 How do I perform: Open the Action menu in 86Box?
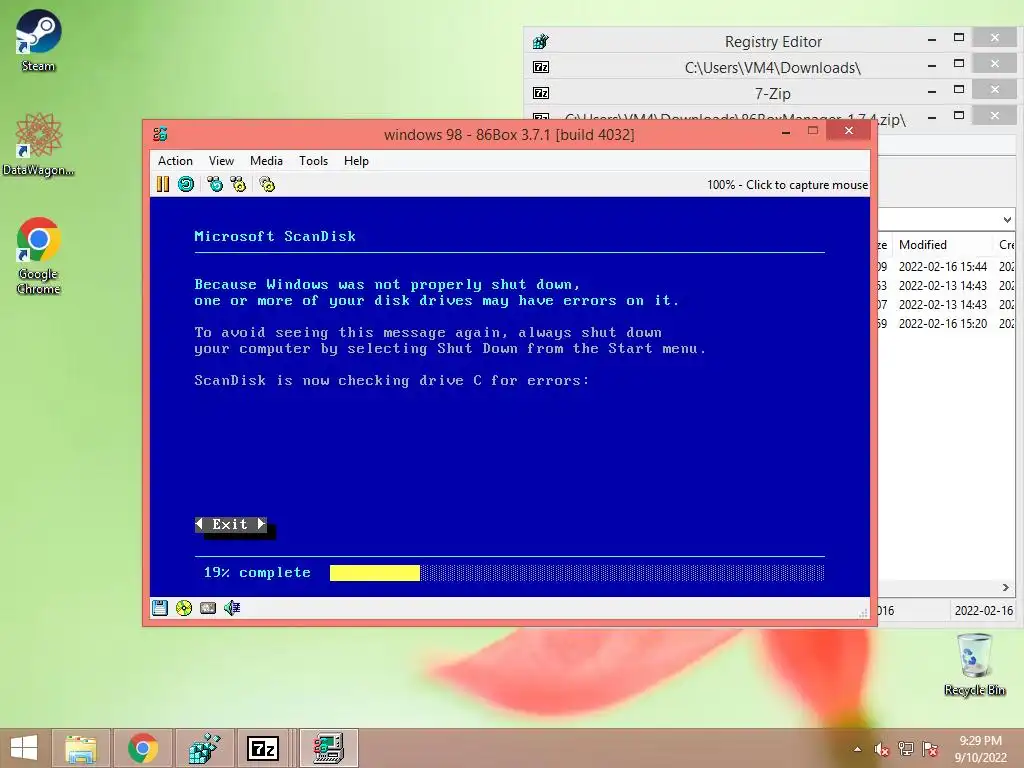click(x=175, y=161)
